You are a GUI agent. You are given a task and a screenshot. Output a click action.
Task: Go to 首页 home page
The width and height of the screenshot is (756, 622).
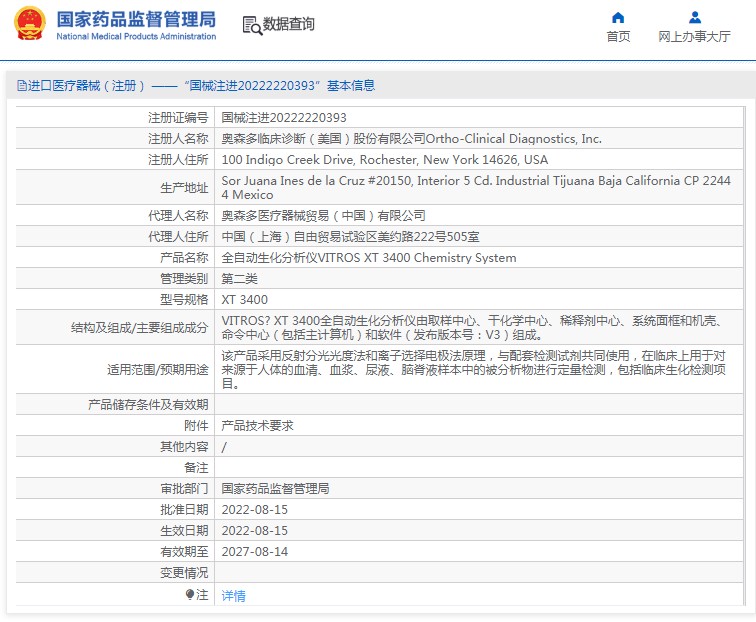pyautogui.click(x=618, y=37)
